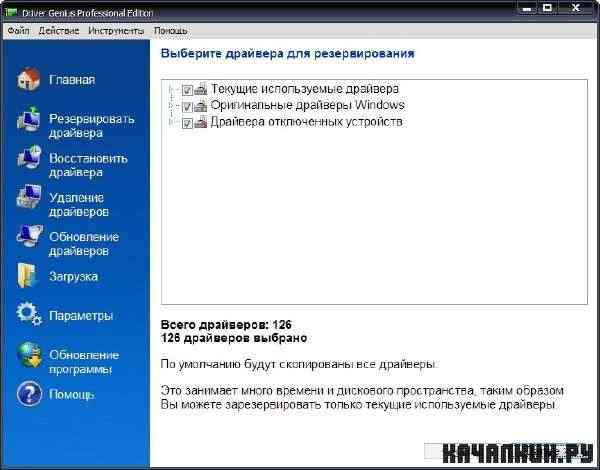The width and height of the screenshot is (600, 470).
Task: Select the Текущие используемые драйвера tree row text
Action: click(x=305, y=89)
